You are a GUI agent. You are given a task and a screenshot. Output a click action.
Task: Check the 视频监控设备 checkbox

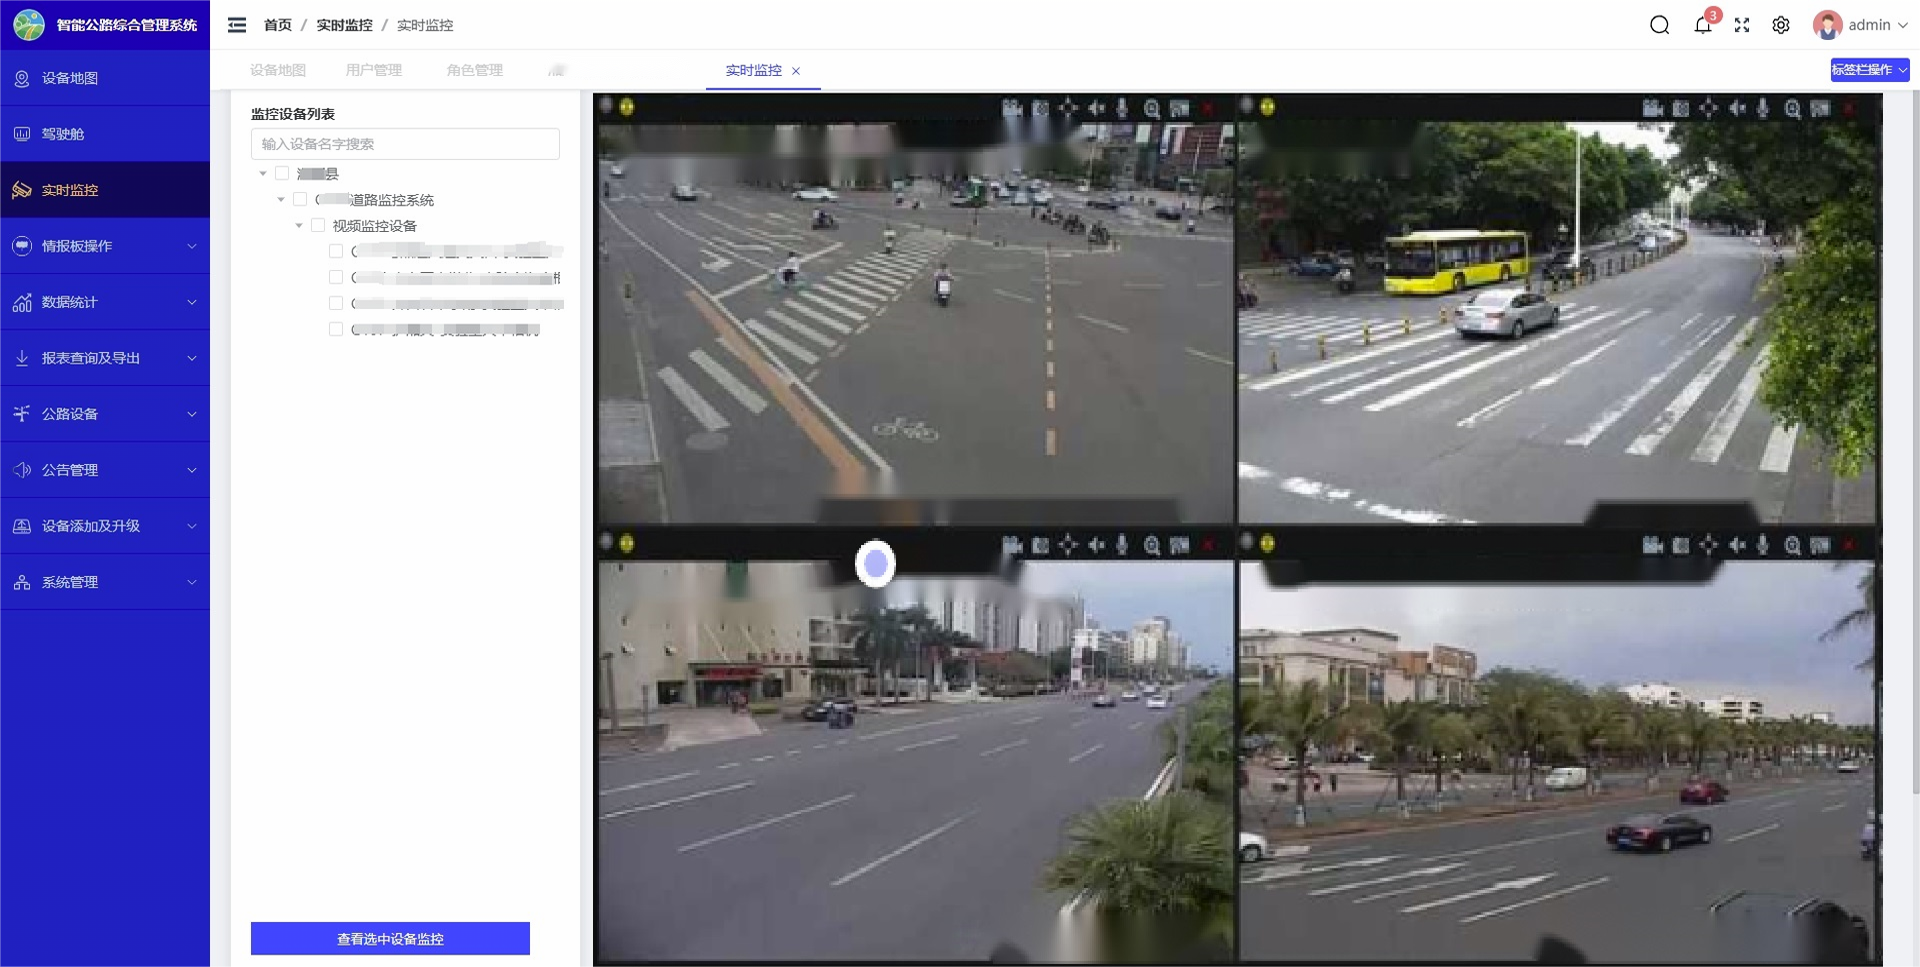(x=318, y=226)
